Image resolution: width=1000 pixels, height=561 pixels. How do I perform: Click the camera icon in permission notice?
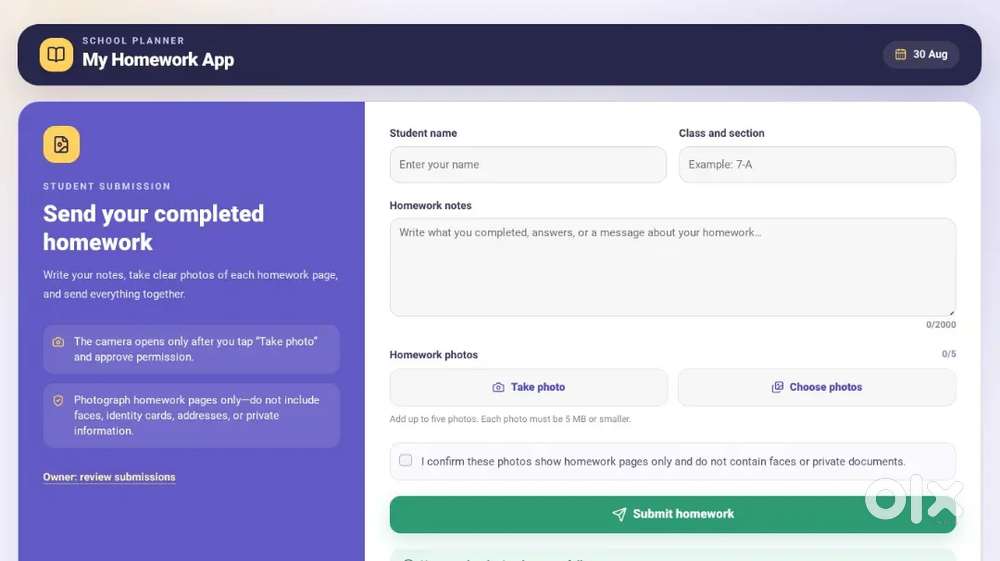[58, 342]
